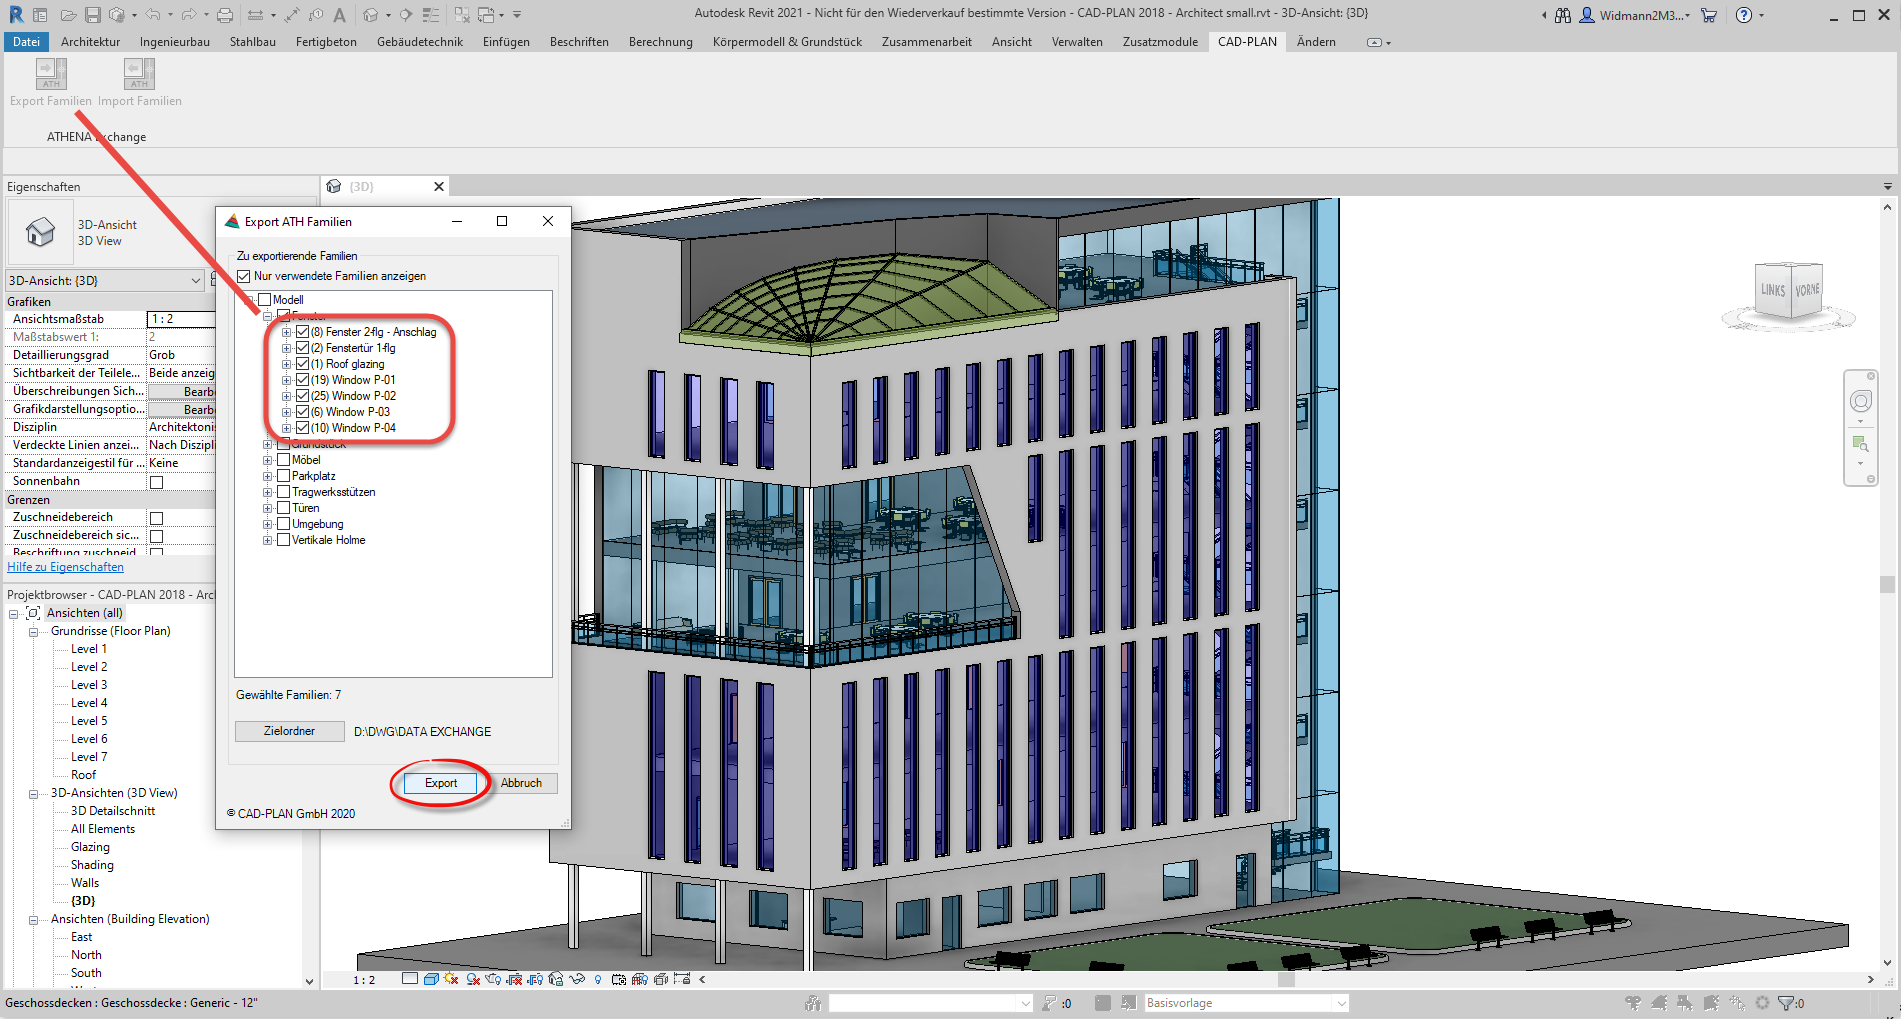Click the Print icon in quick access toolbar

[225, 15]
